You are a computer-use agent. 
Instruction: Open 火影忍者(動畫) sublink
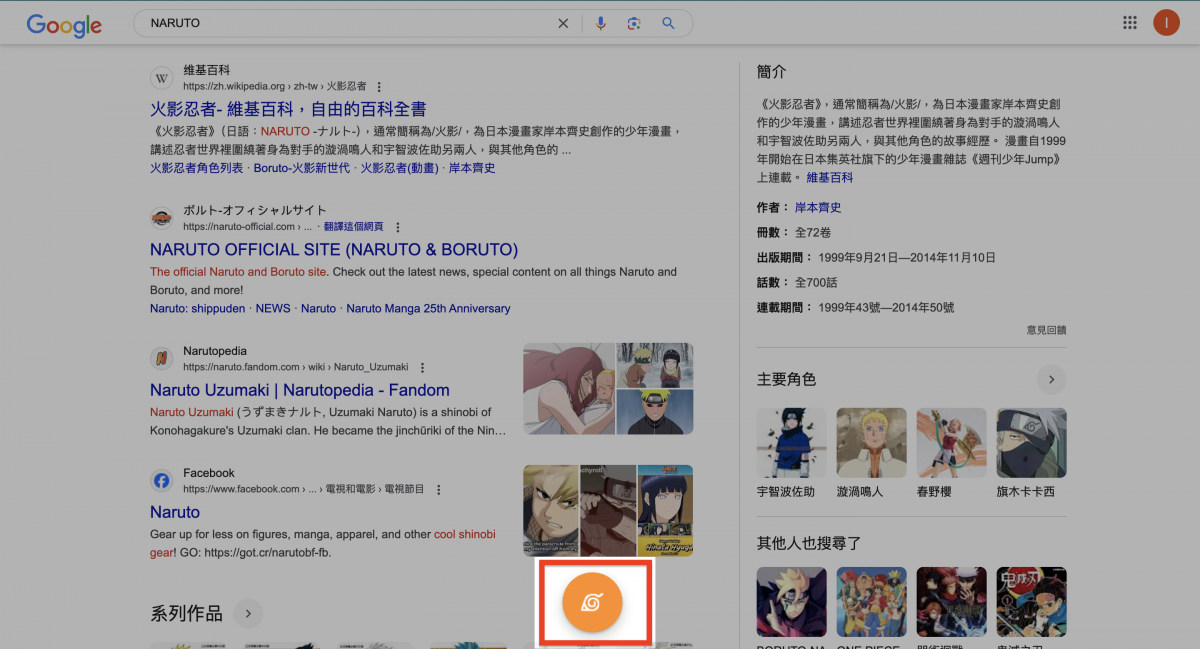[399, 168]
